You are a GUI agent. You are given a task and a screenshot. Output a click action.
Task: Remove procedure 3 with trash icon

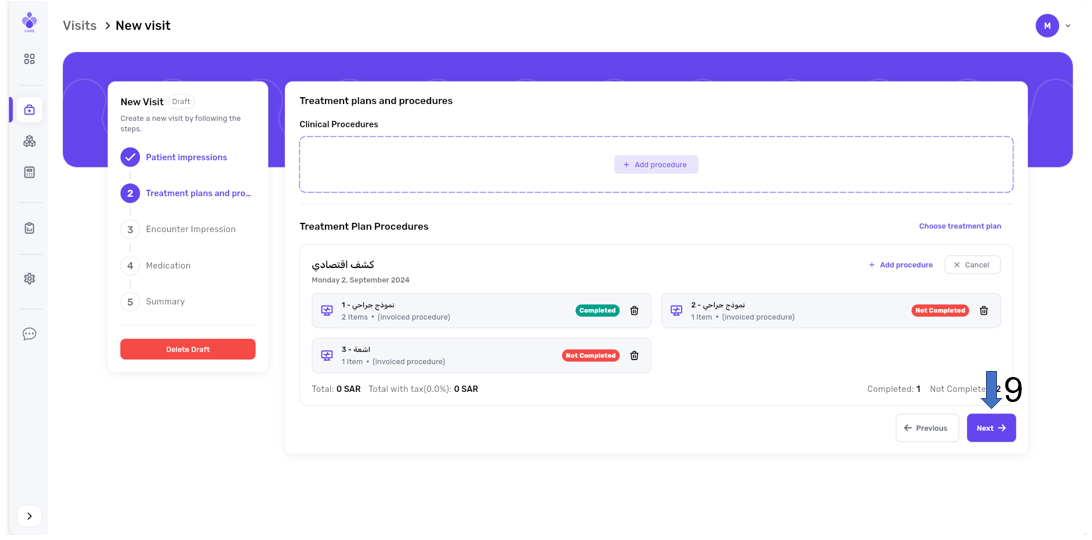coord(634,356)
